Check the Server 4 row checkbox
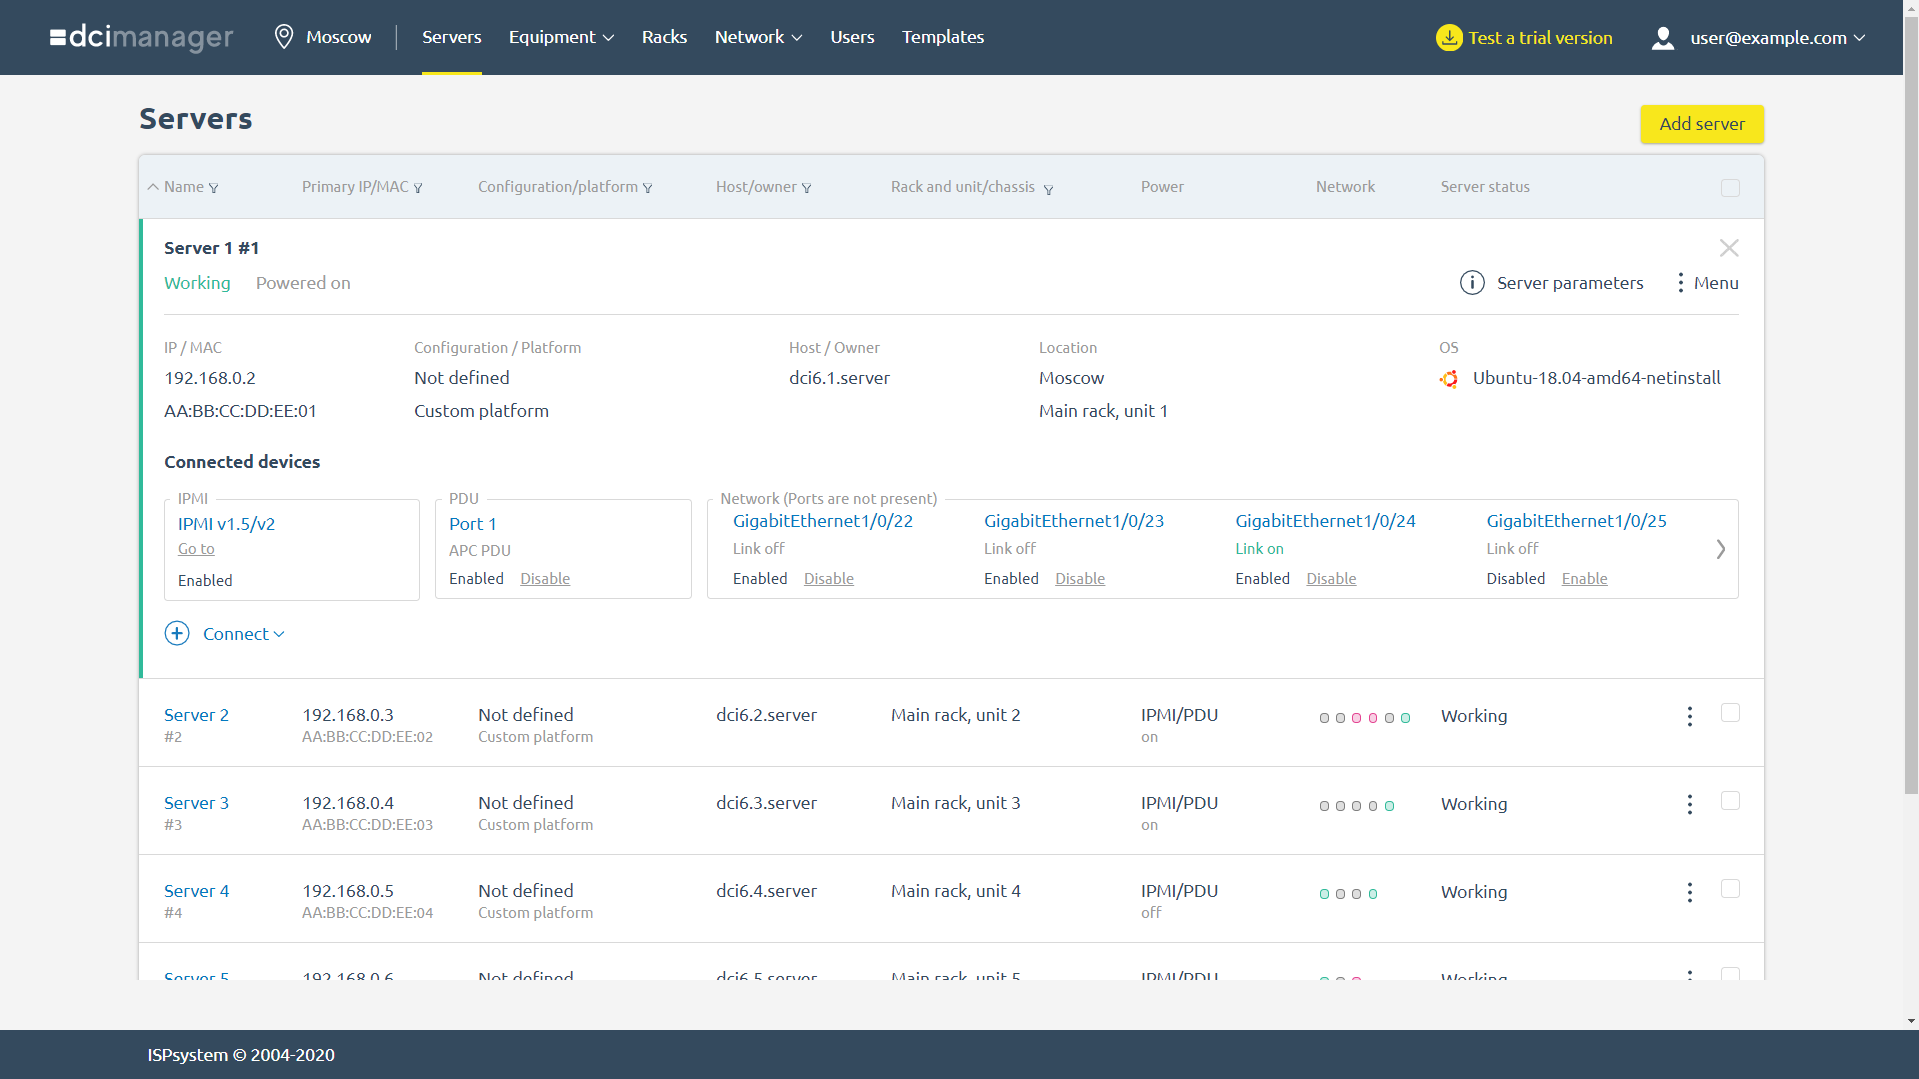Image resolution: width=1919 pixels, height=1079 pixels. pyautogui.click(x=1731, y=888)
